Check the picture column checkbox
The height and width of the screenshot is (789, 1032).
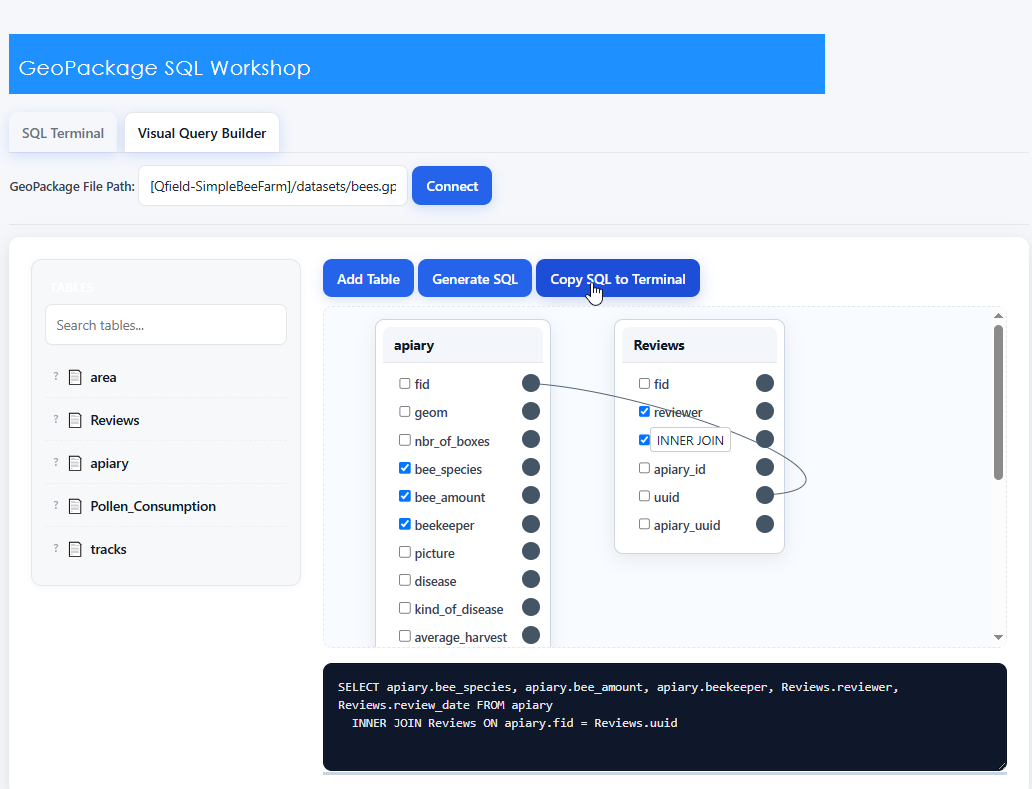tap(405, 552)
